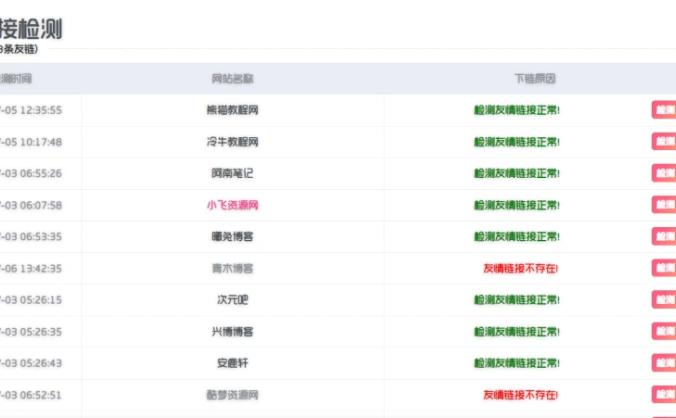Image resolution: width=676 pixels, height=418 pixels.
Task: Click green status text in 小飞资源网 row
Action: (517, 205)
